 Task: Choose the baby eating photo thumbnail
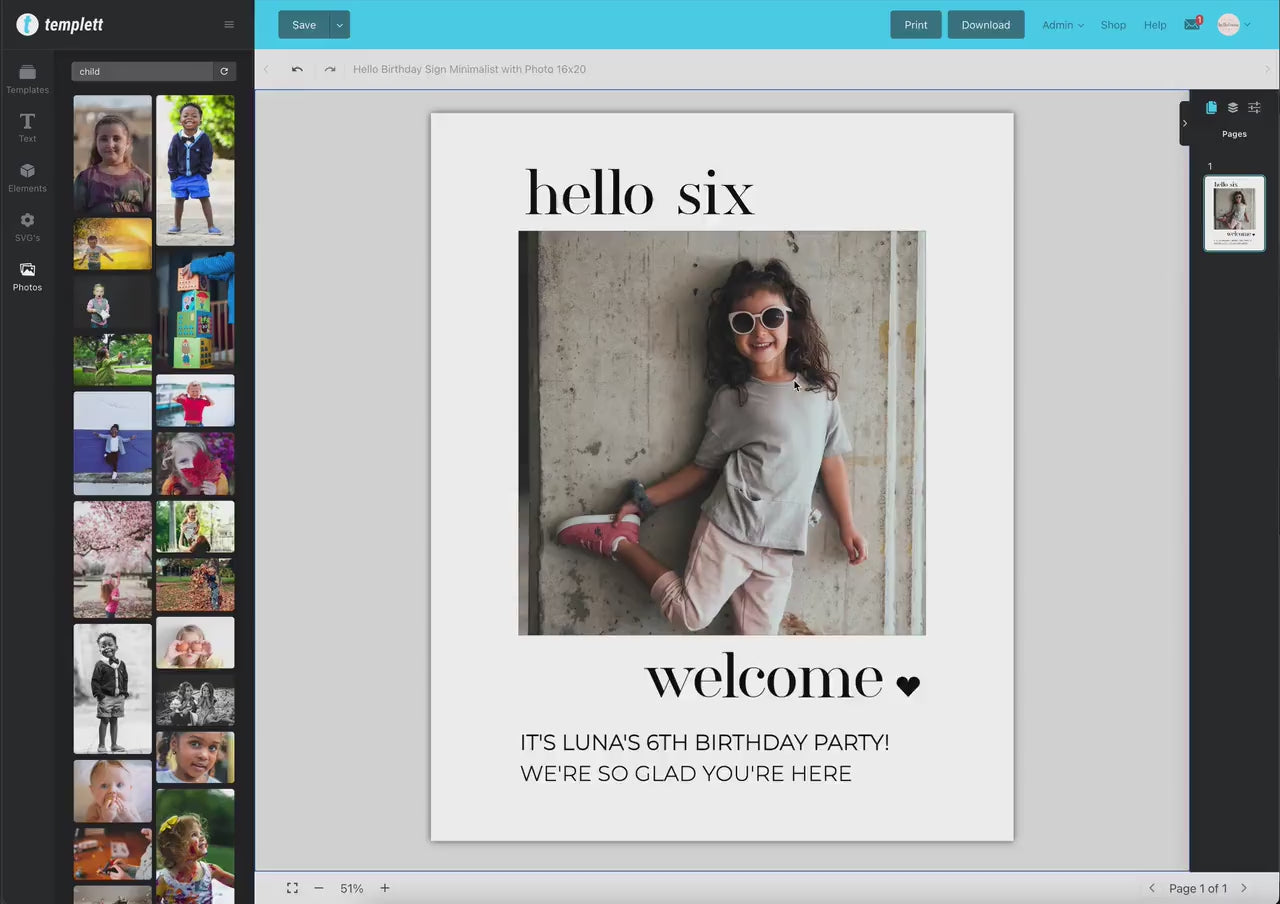(113, 791)
